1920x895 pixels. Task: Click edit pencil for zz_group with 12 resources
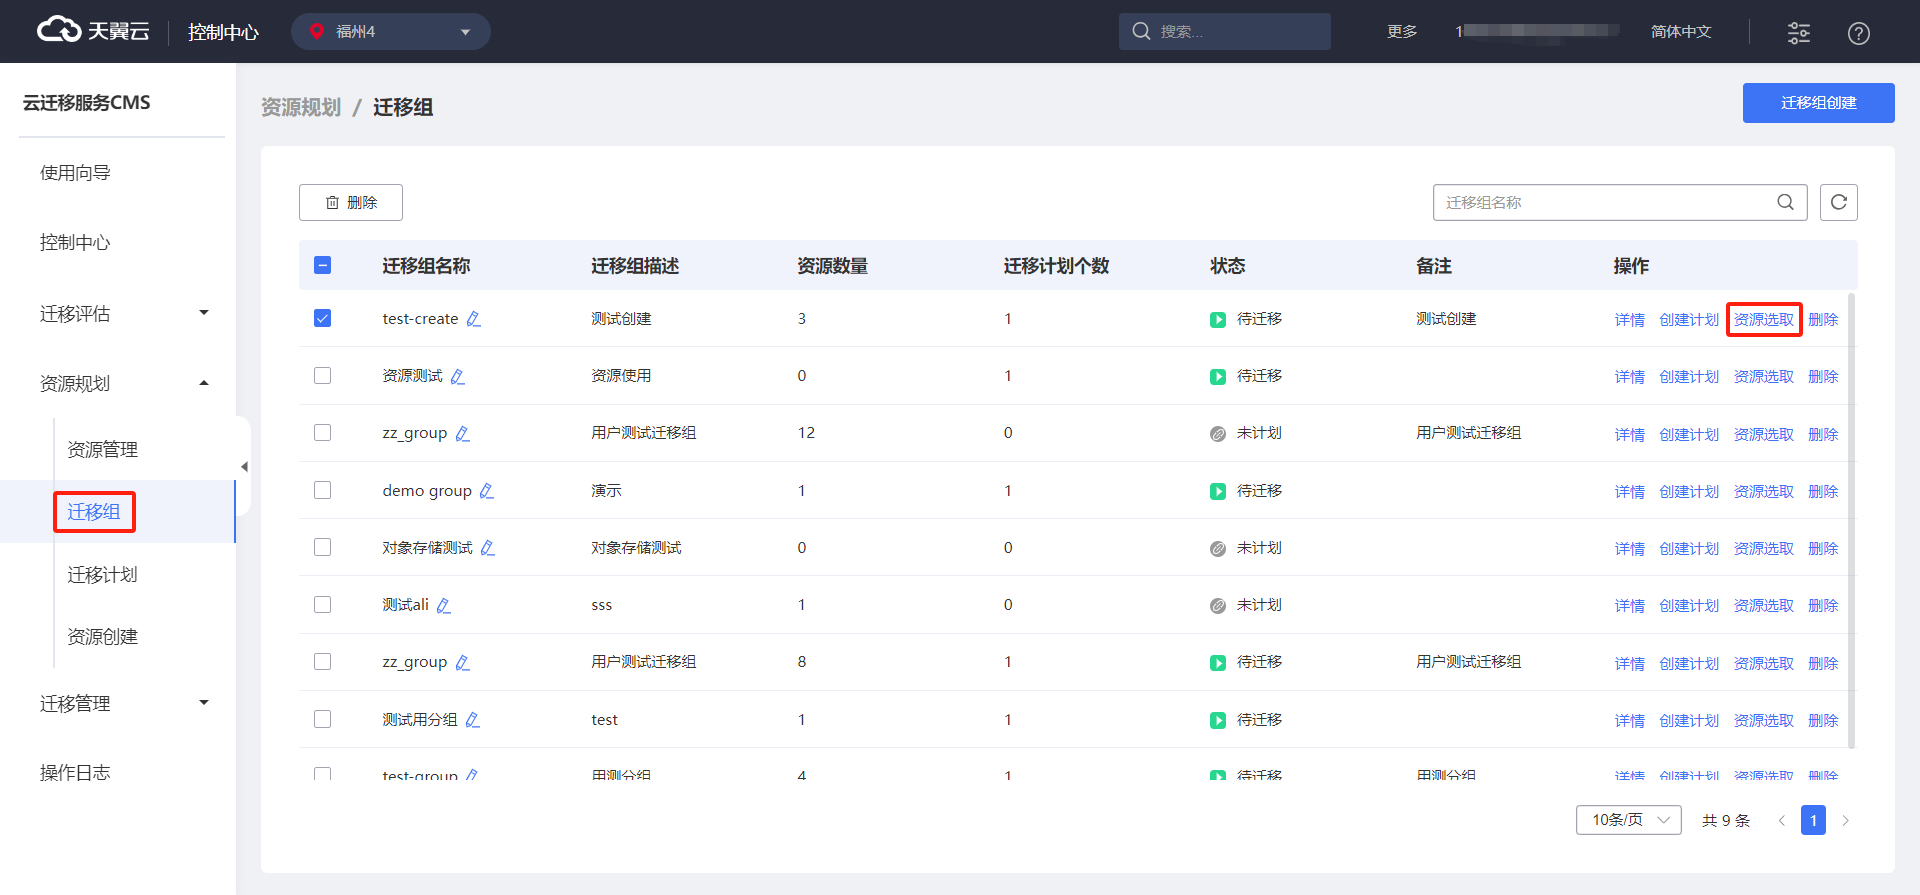click(x=463, y=433)
